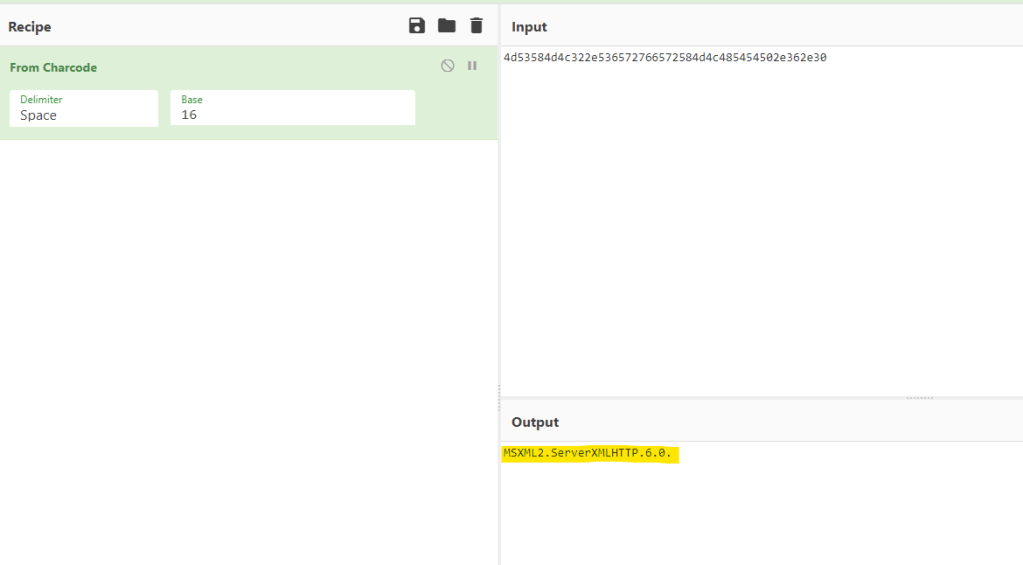Open the Delimiter dropdown showing Space
This screenshot has width=1023, height=565.
point(84,115)
